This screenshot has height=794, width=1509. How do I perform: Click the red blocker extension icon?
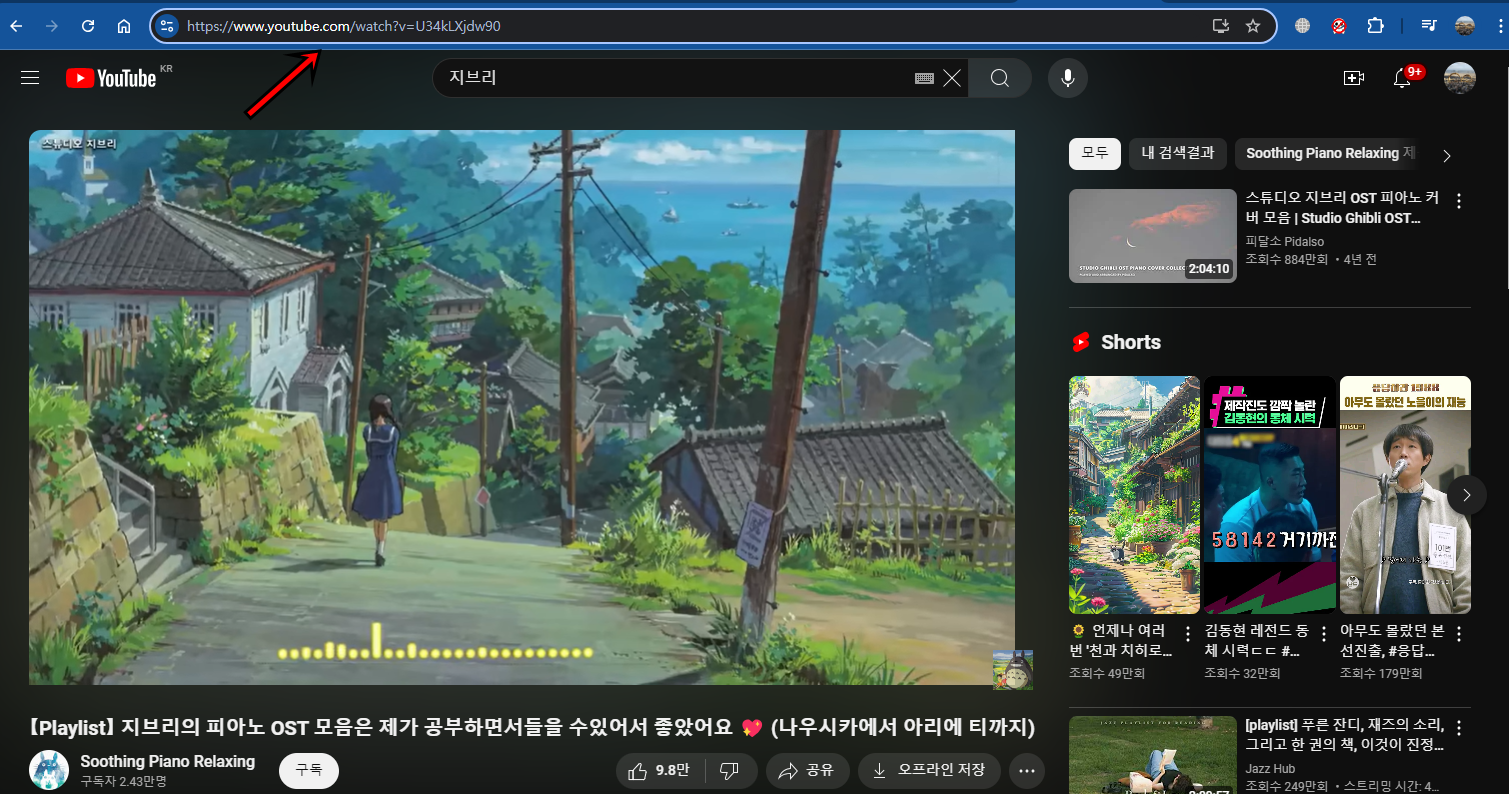(1339, 26)
